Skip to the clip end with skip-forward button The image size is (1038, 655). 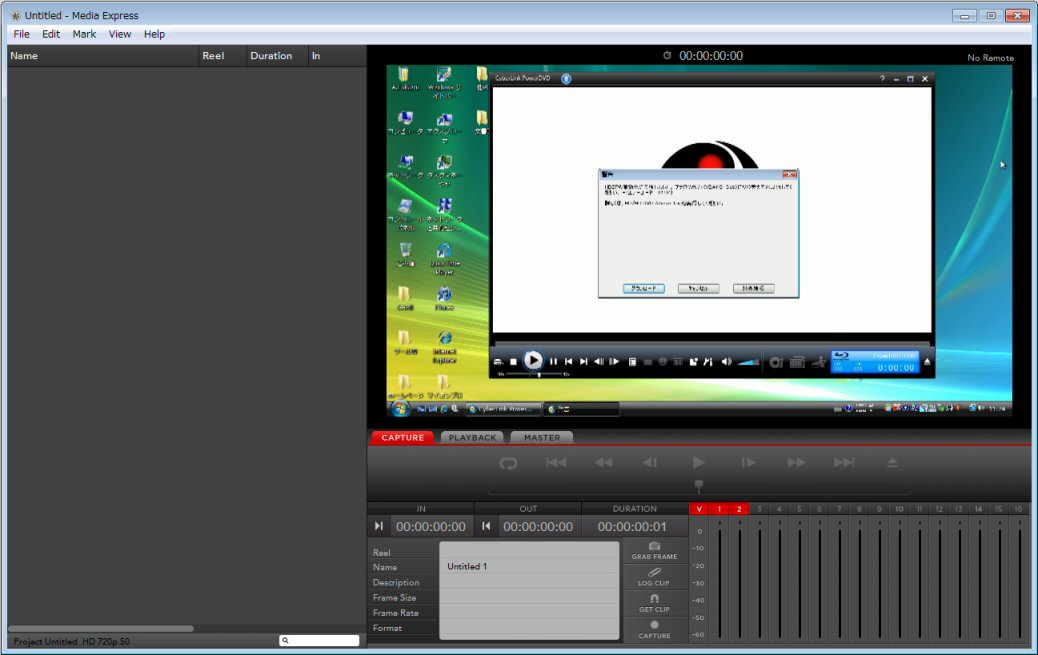[844, 462]
